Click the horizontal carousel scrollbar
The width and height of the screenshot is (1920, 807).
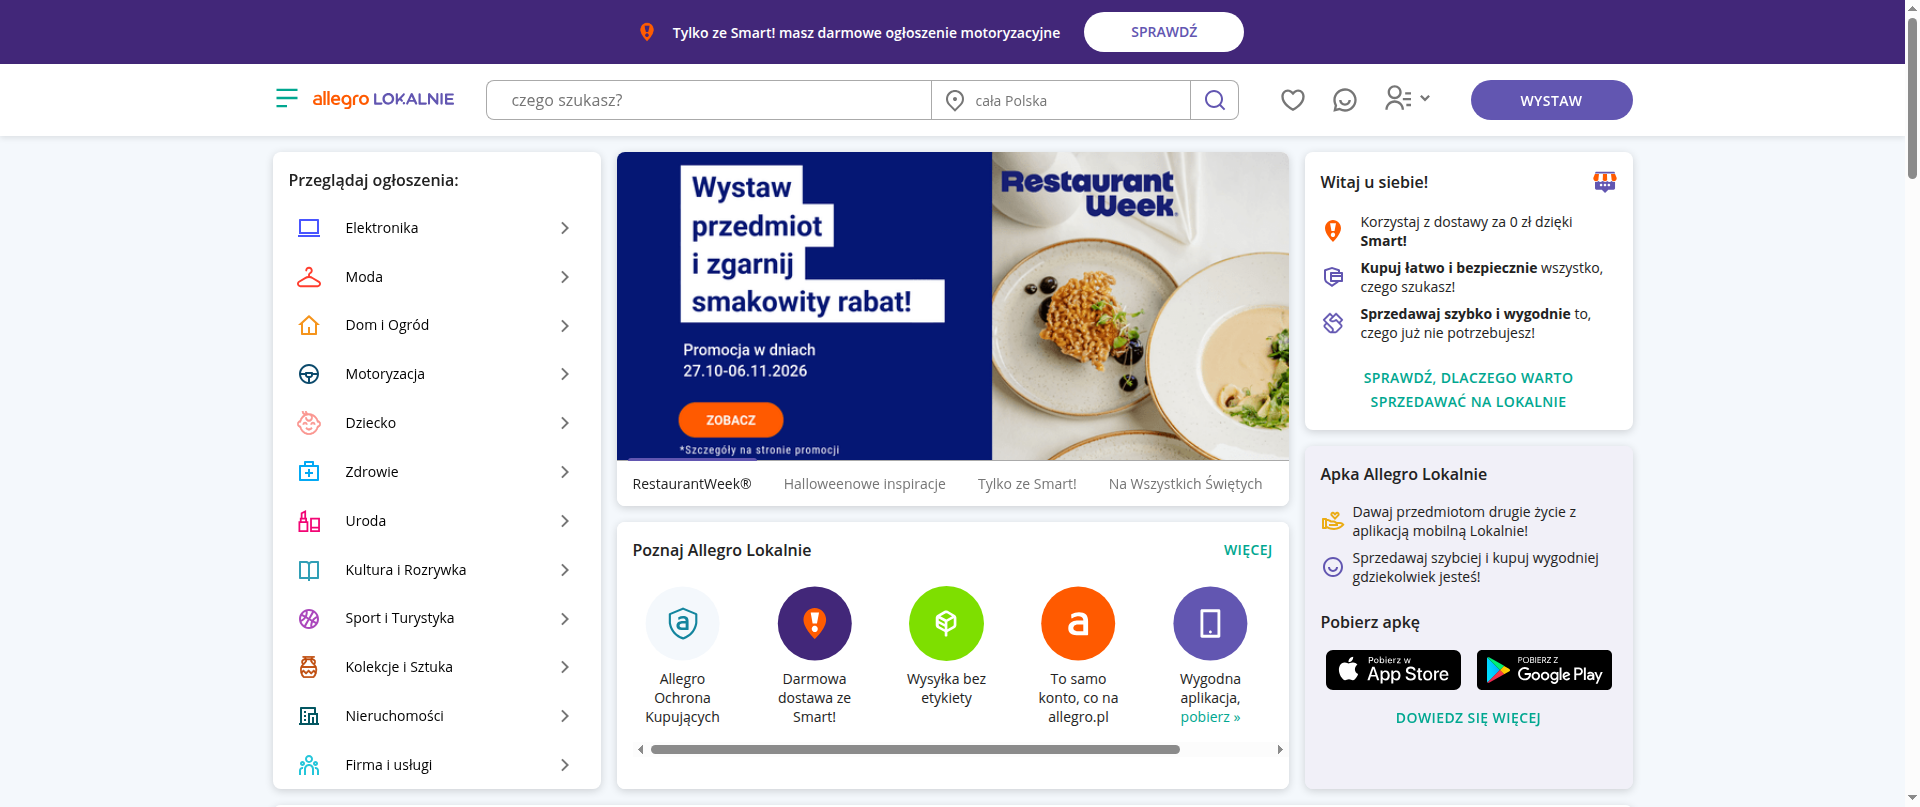click(x=915, y=749)
